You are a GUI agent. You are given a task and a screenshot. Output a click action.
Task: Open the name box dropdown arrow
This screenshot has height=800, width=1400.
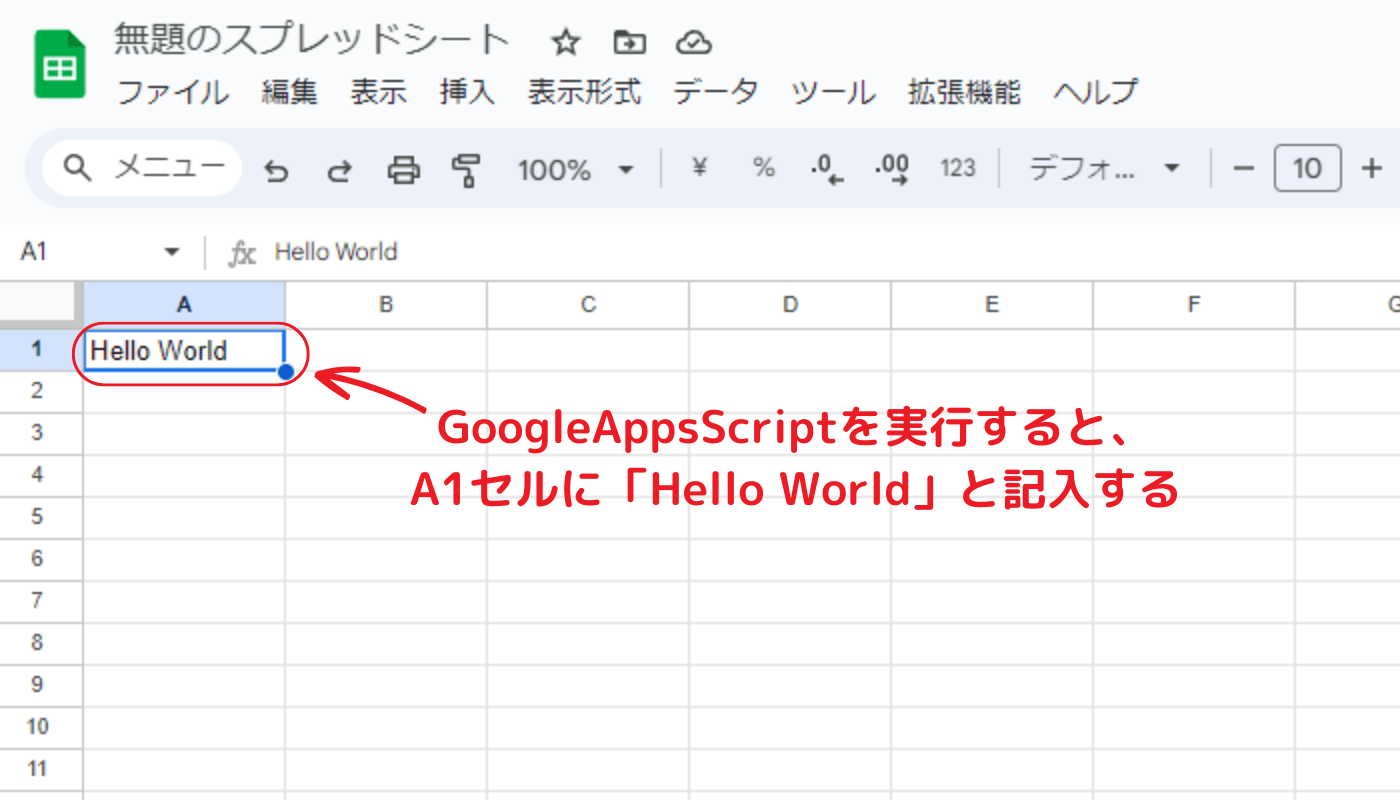pos(172,252)
